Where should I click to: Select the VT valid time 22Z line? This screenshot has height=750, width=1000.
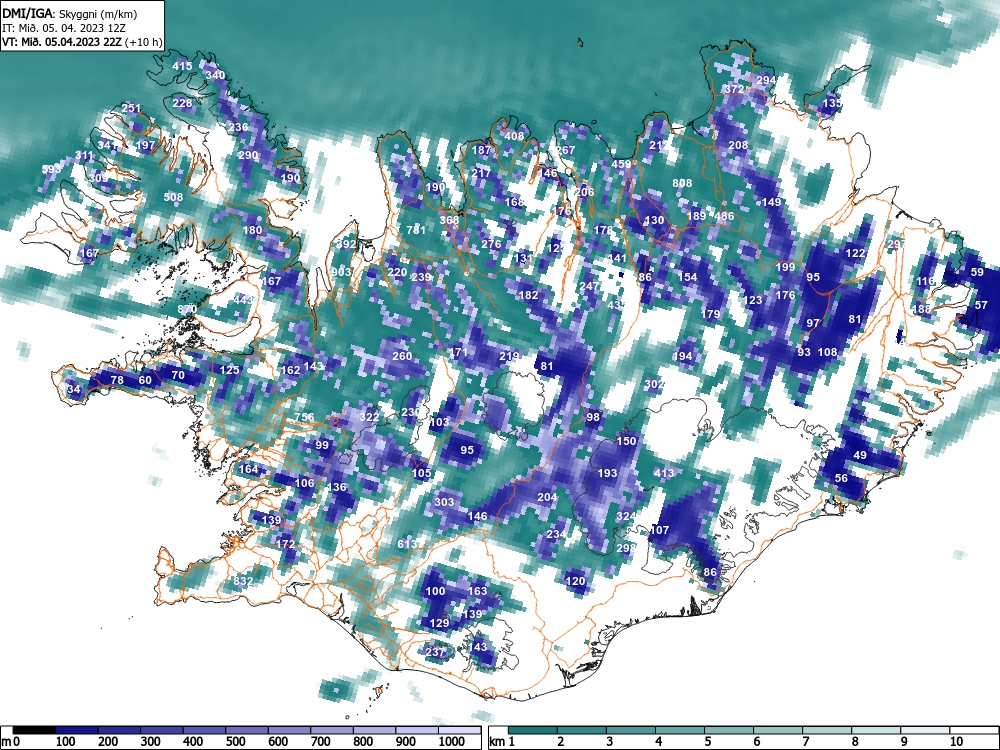click(82, 43)
